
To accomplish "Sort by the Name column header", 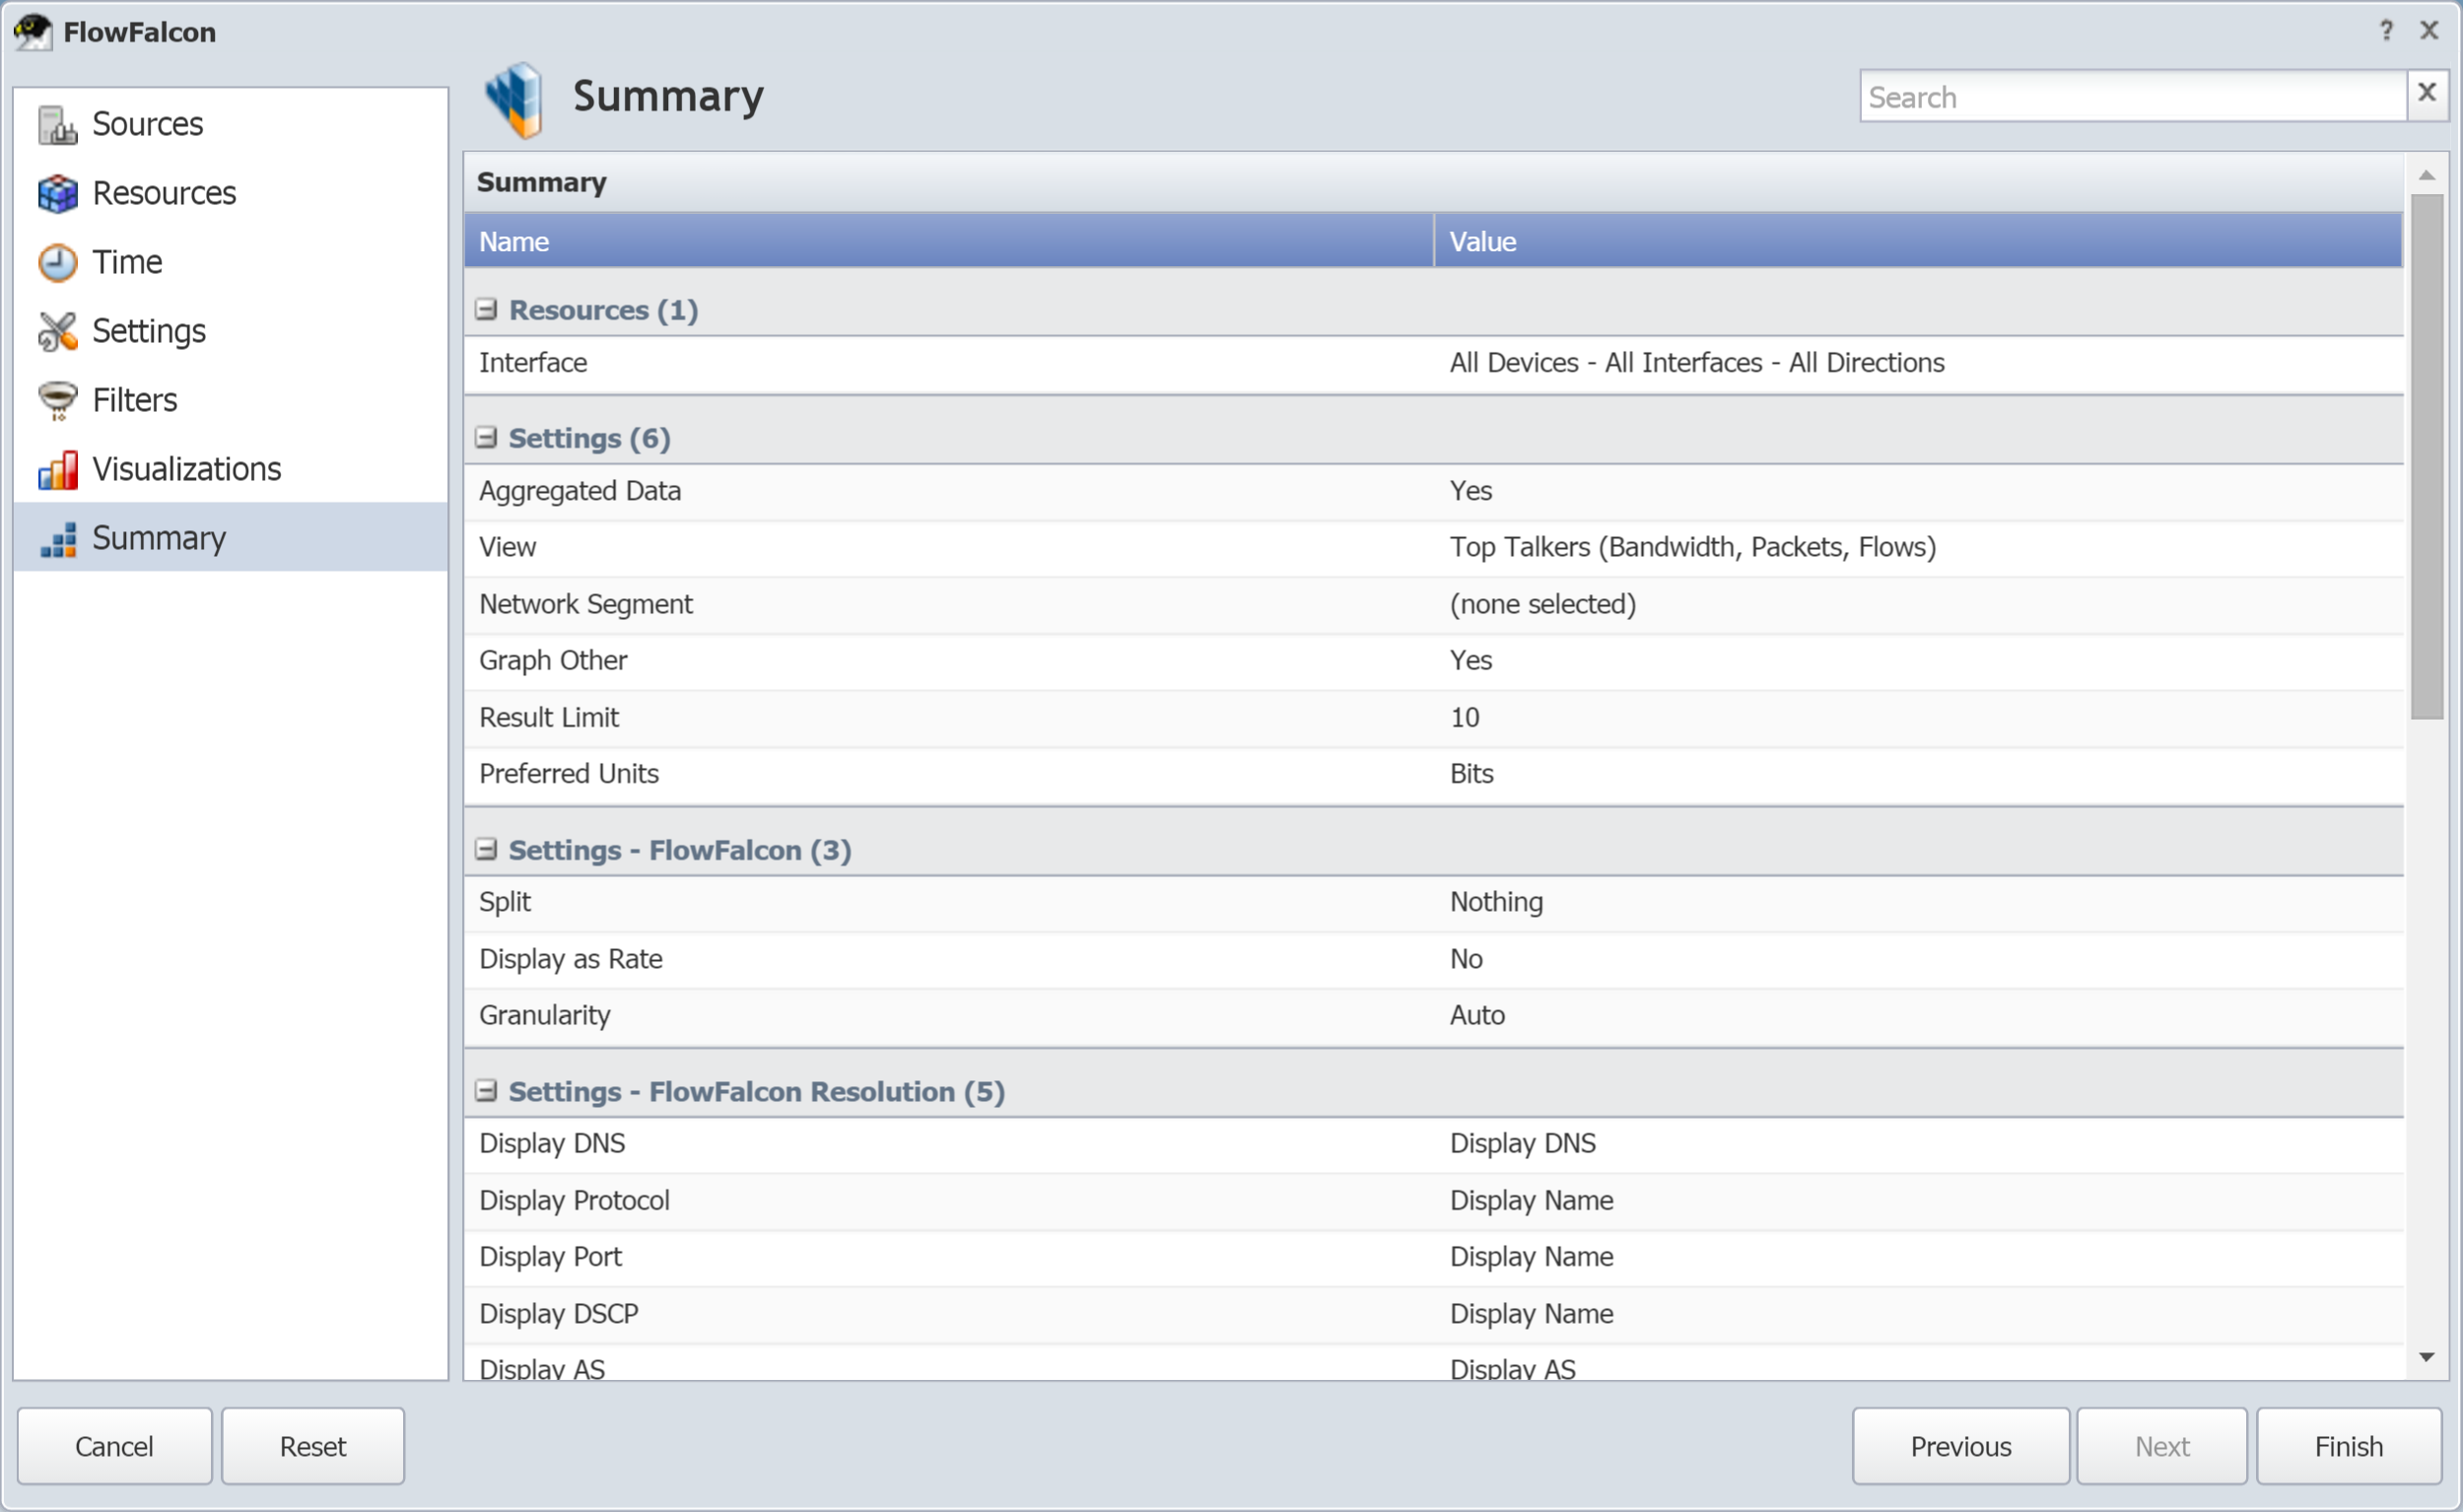I will pyautogui.click(x=948, y=241).
